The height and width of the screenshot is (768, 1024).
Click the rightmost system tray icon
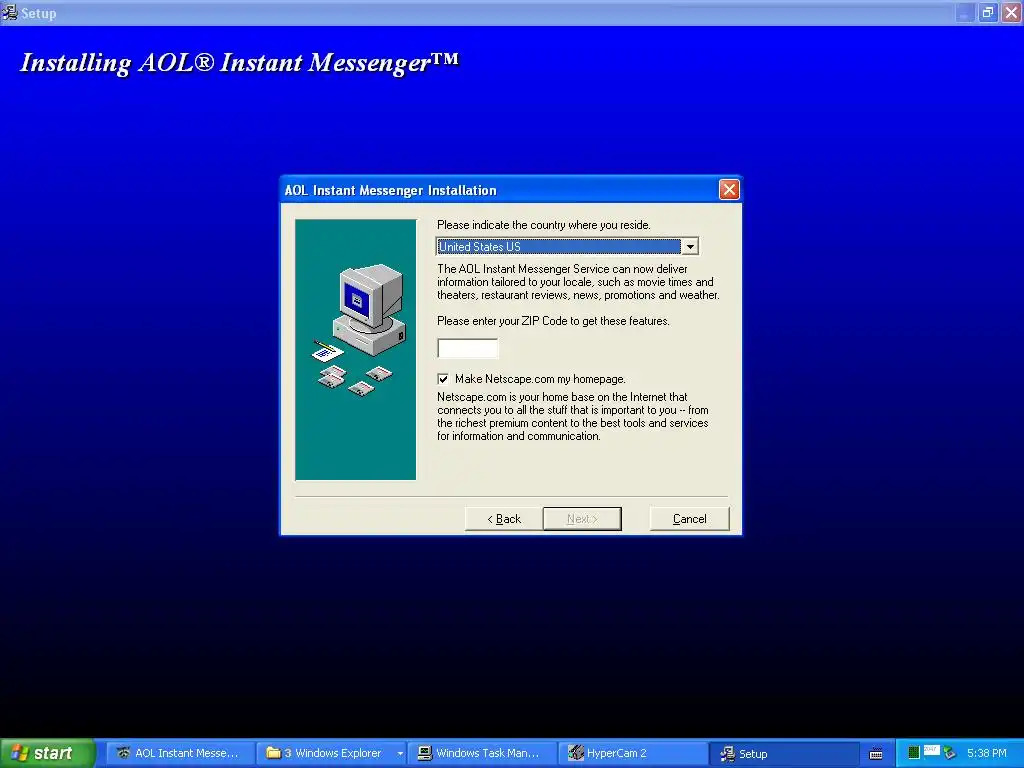click(949, 753)
